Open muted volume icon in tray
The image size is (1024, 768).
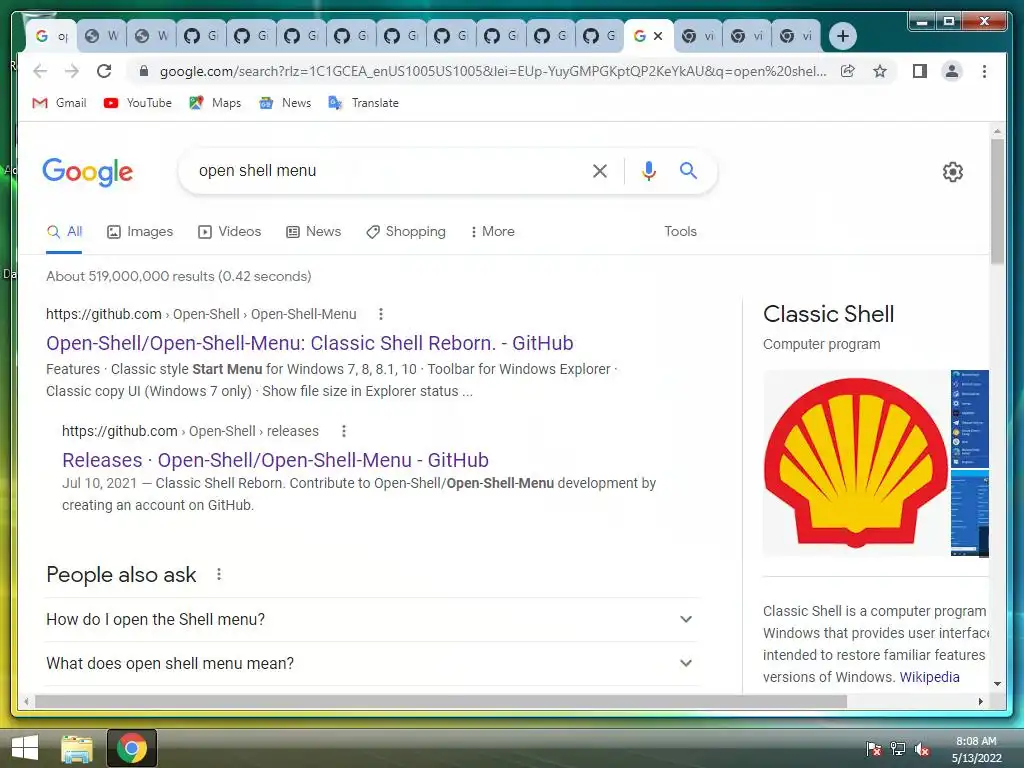(922, 749)
